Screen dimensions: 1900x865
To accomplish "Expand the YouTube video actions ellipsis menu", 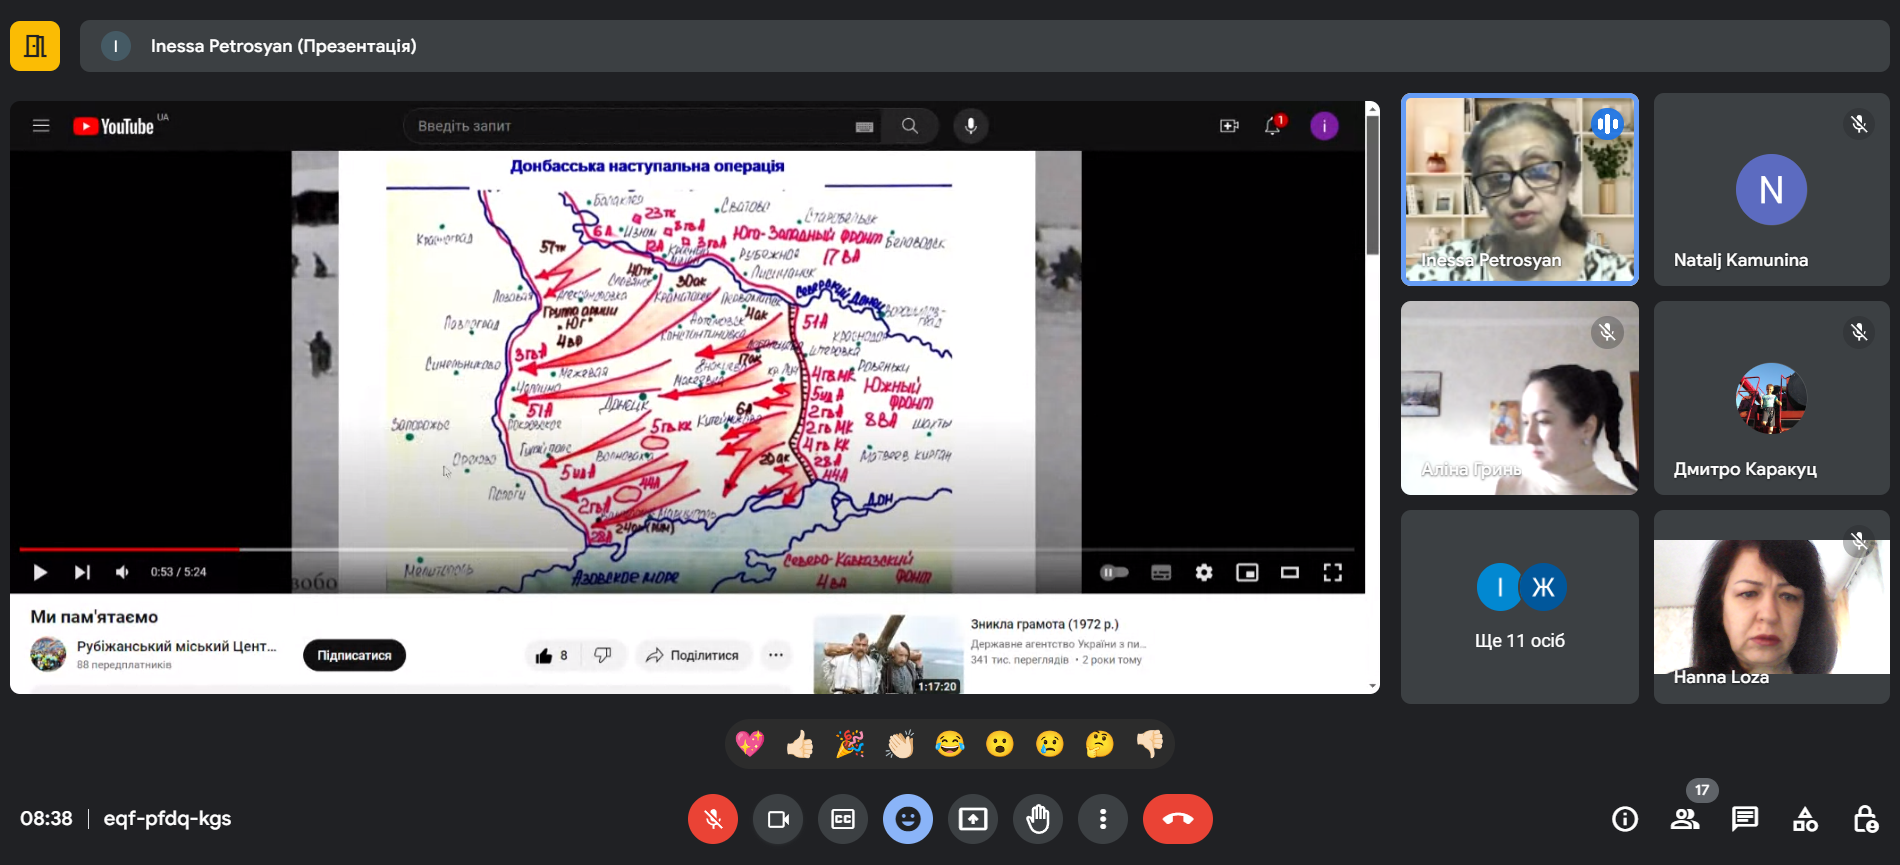I will pyautogui.click(x=776, y=655).
